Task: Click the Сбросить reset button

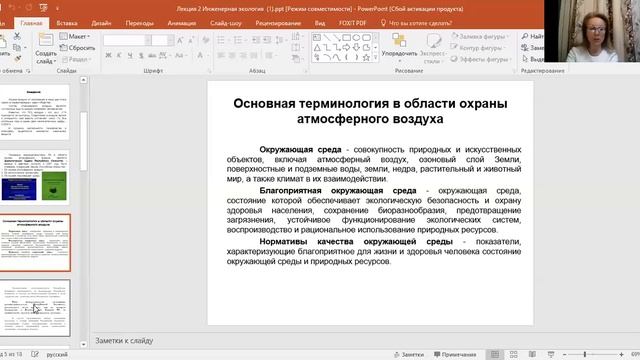Action: 78,48
